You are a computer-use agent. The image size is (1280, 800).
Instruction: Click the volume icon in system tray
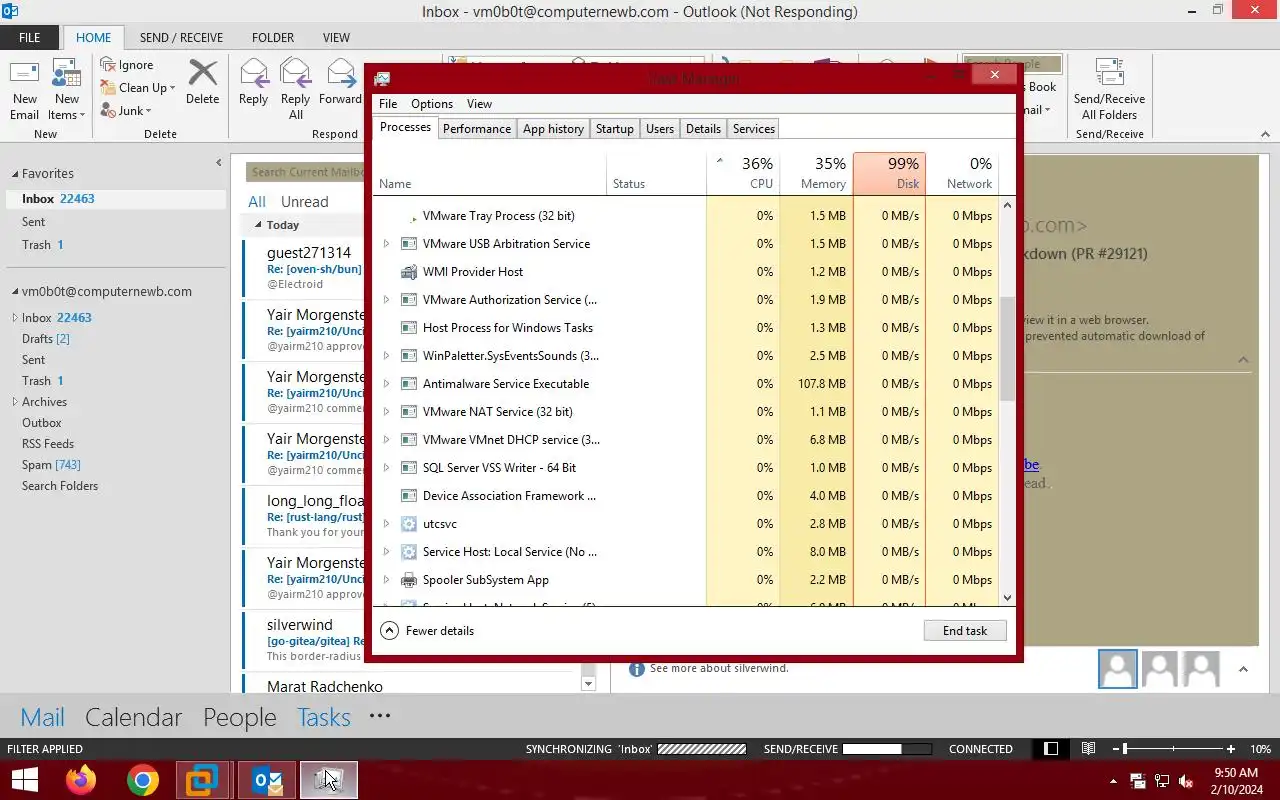[1186, 781]
